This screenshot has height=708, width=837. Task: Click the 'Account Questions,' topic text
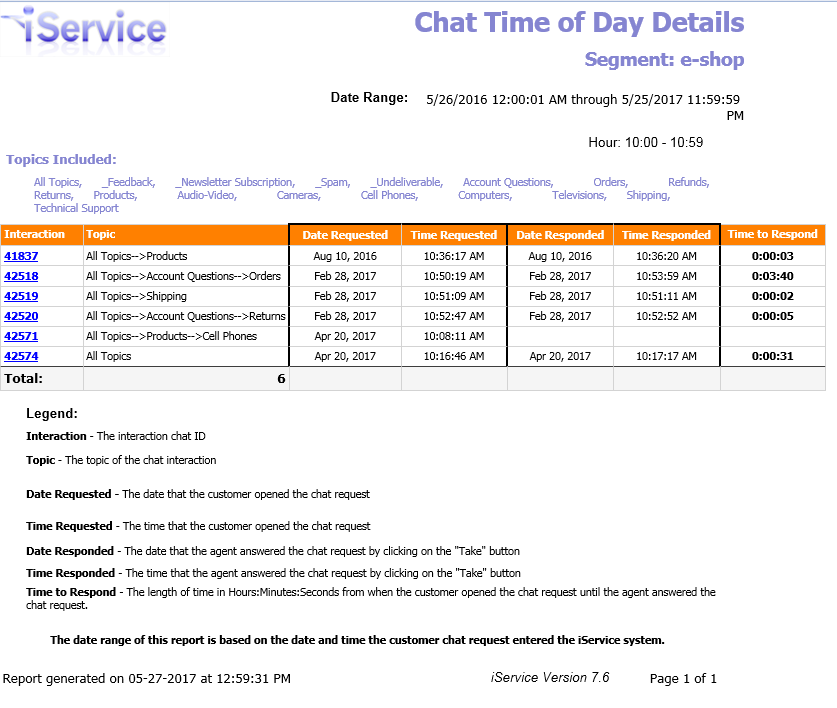(x=508, y=183)
